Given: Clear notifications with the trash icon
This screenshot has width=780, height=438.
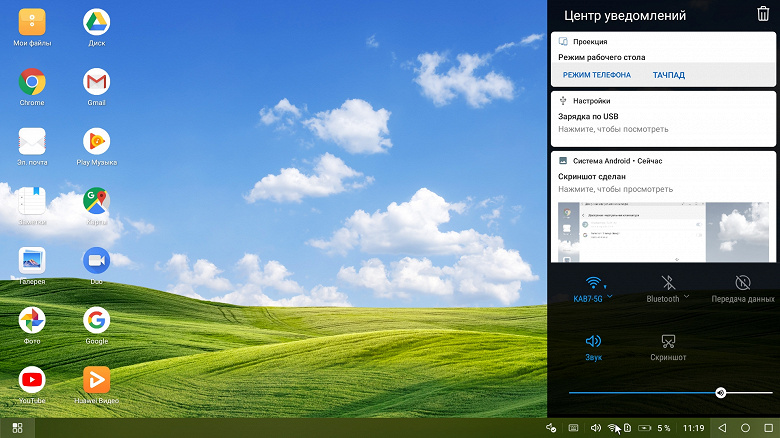Looking at the screenshot, I should click(x=763, y=14).
